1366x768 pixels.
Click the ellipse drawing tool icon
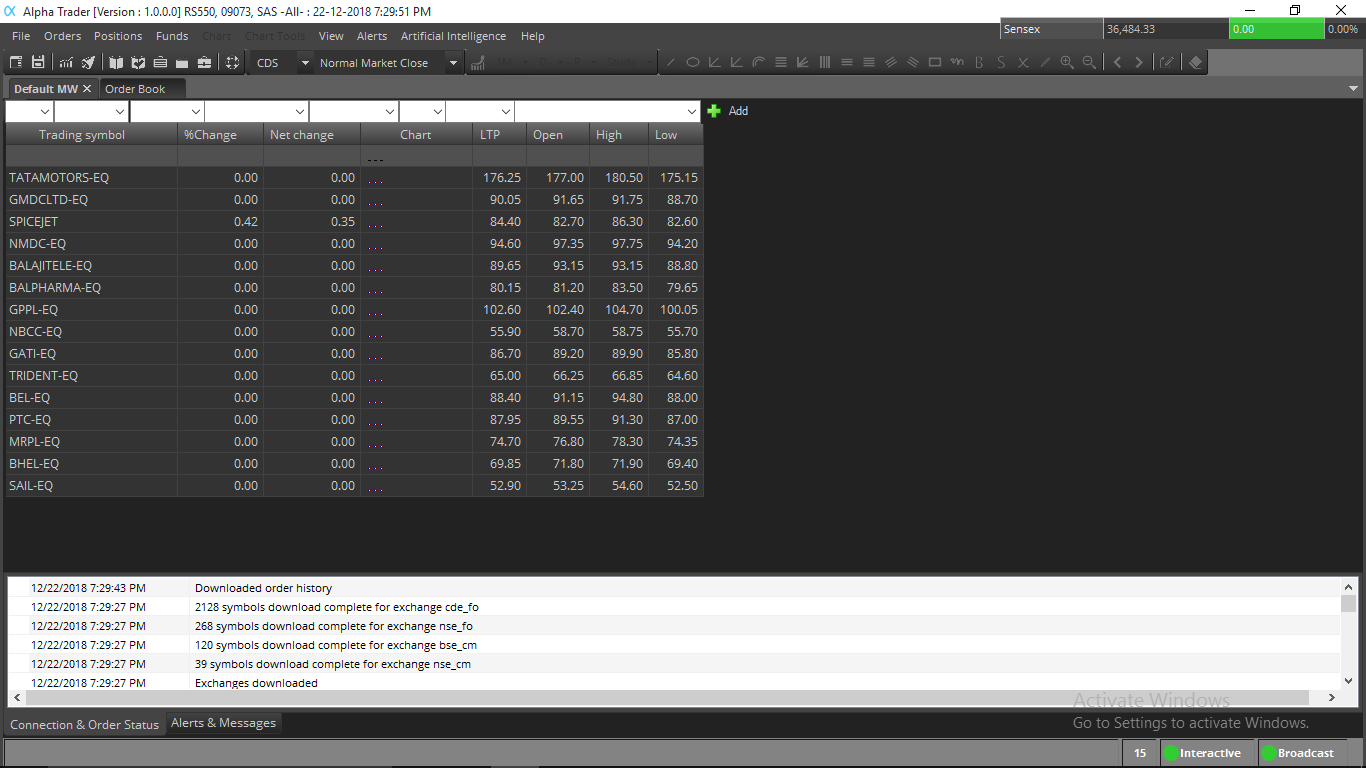[x=692, y=62]
